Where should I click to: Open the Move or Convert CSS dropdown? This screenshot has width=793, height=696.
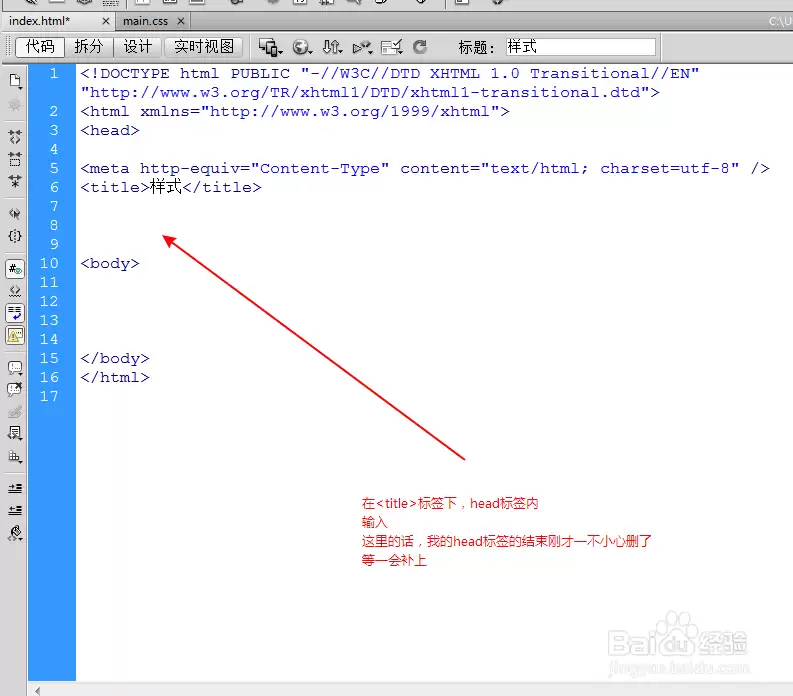tap(15, 456)
